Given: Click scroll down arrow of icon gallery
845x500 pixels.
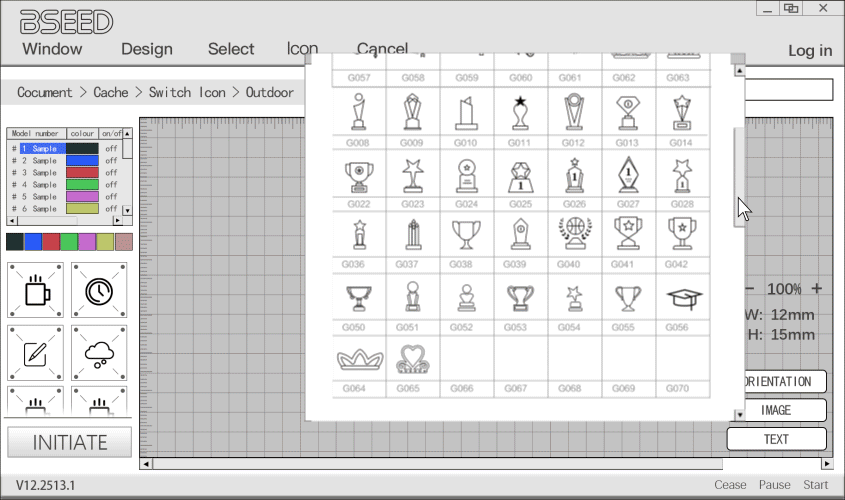Looking at the screenshot, I should 739,414.
